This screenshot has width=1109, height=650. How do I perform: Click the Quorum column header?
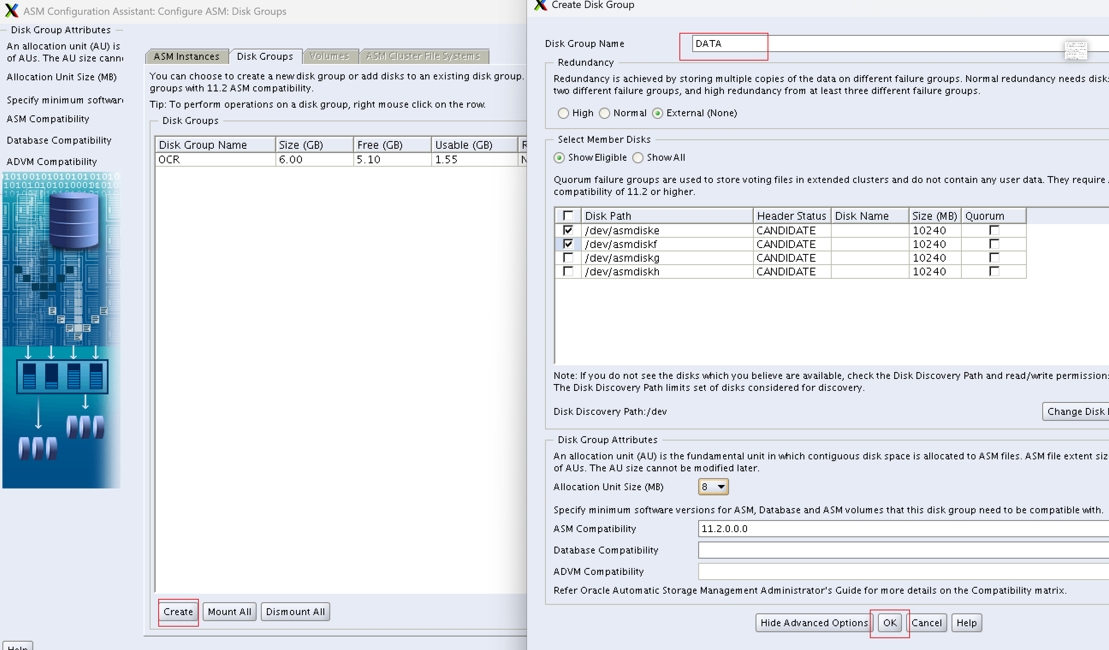click(x=994, y=216)
